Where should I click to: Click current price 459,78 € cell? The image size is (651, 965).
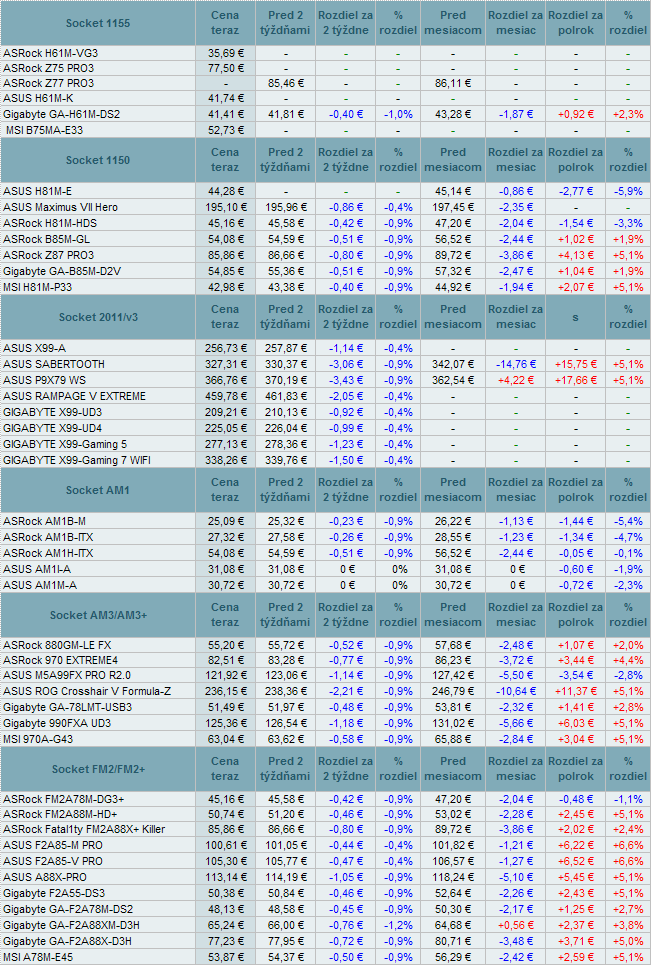point(226,396)
